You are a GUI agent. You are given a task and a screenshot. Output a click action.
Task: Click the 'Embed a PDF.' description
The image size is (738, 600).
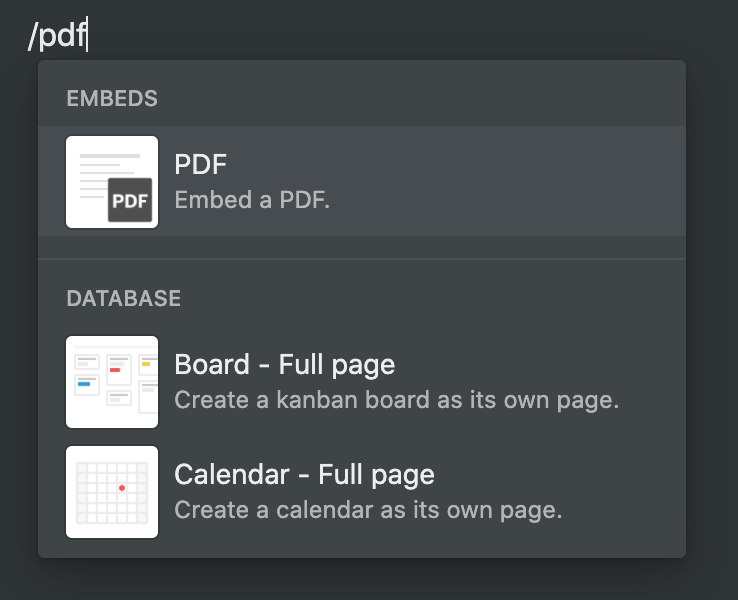tap(252, 200)
